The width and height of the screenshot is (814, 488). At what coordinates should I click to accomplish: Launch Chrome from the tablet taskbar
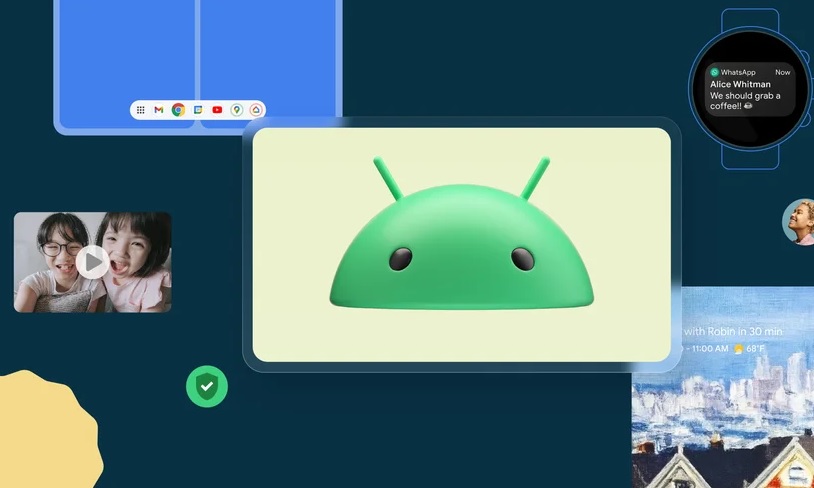pos(178,110)
